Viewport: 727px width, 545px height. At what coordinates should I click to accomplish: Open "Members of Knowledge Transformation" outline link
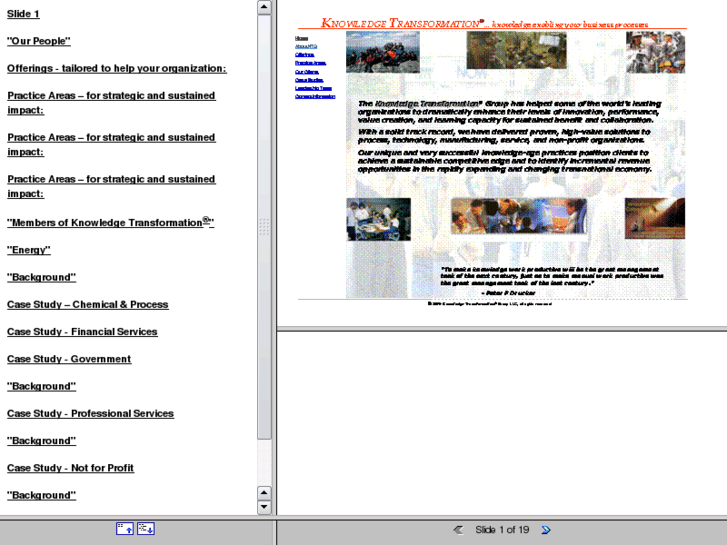click(x=110, y=222)
